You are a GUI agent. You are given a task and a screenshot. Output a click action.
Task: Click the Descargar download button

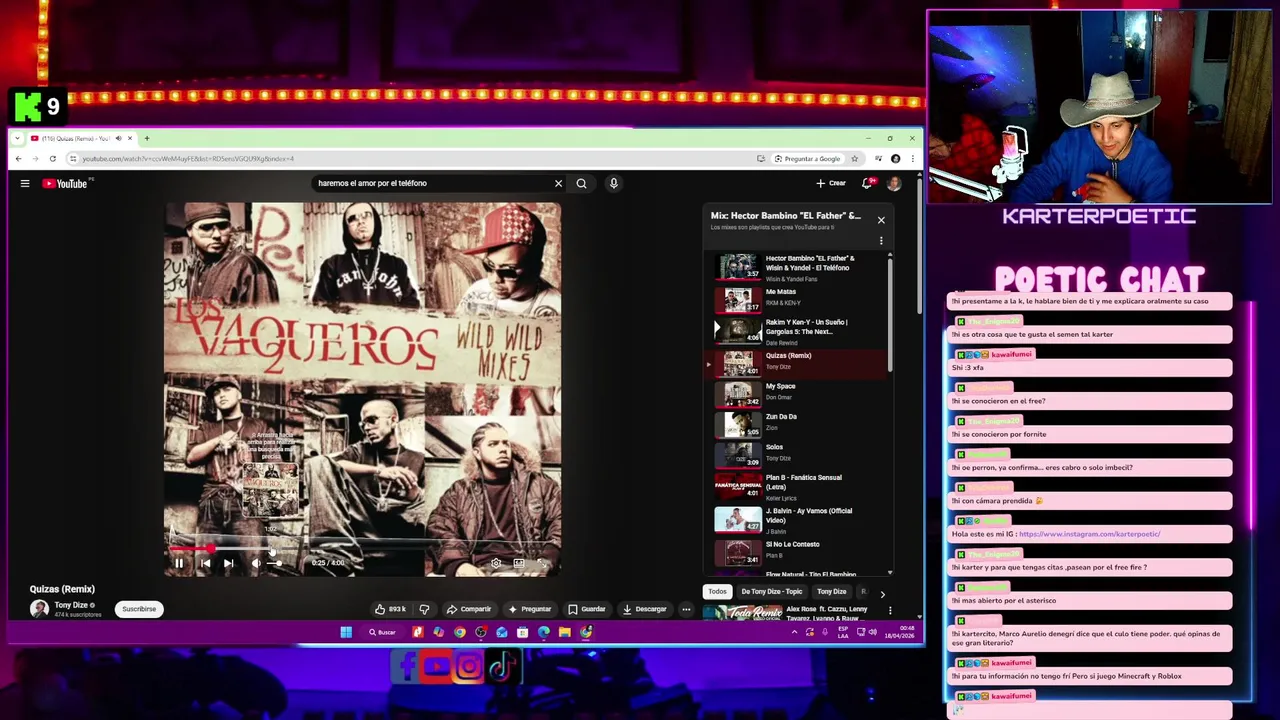(x=644, y=609)
